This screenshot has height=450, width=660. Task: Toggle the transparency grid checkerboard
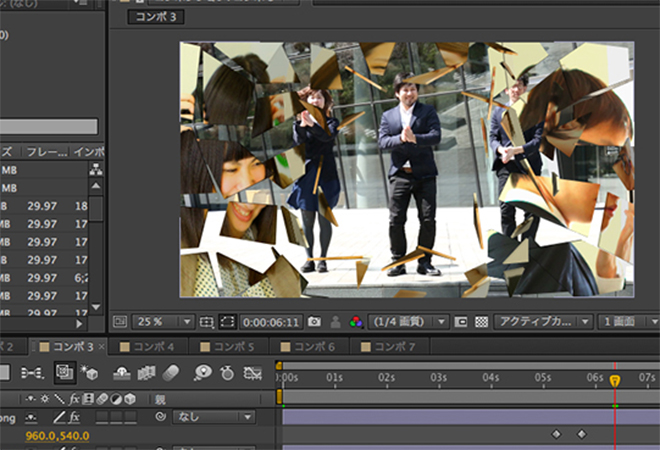pos(482,322)
